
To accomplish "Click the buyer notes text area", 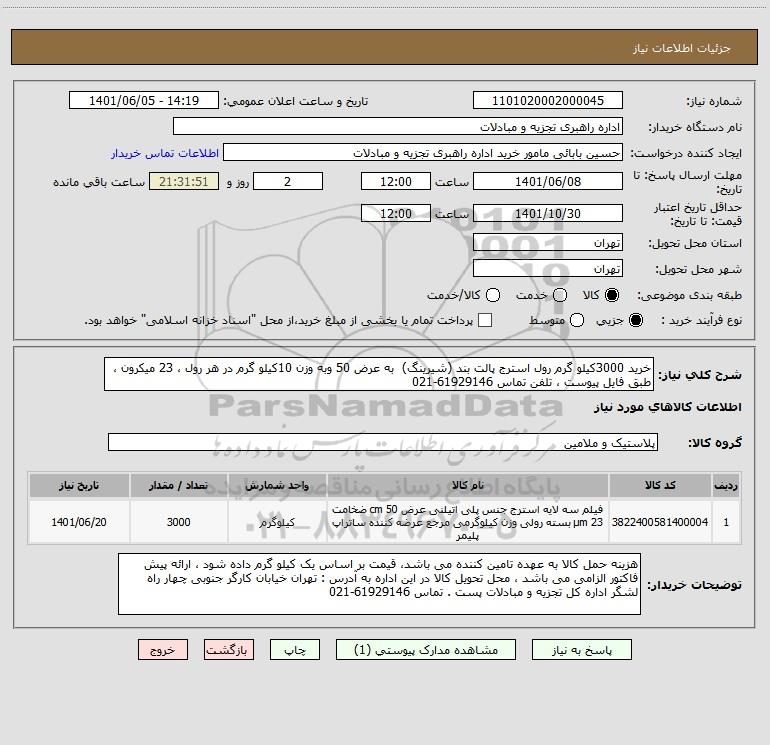I will [380, 584].
